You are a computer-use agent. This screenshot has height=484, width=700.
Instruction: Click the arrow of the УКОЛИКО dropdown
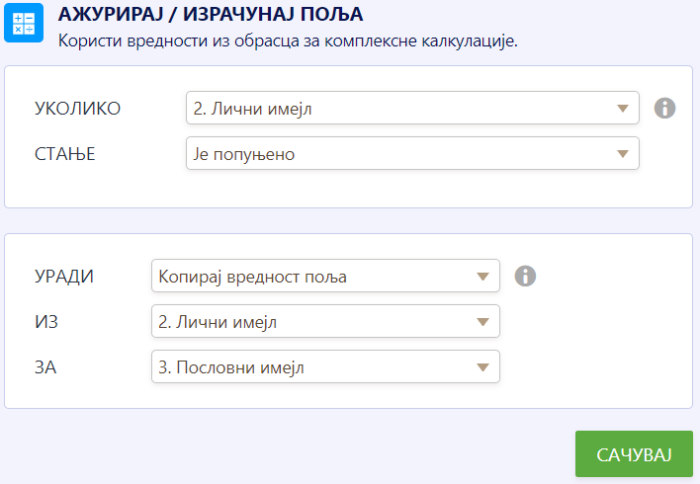tap(624, 108)
